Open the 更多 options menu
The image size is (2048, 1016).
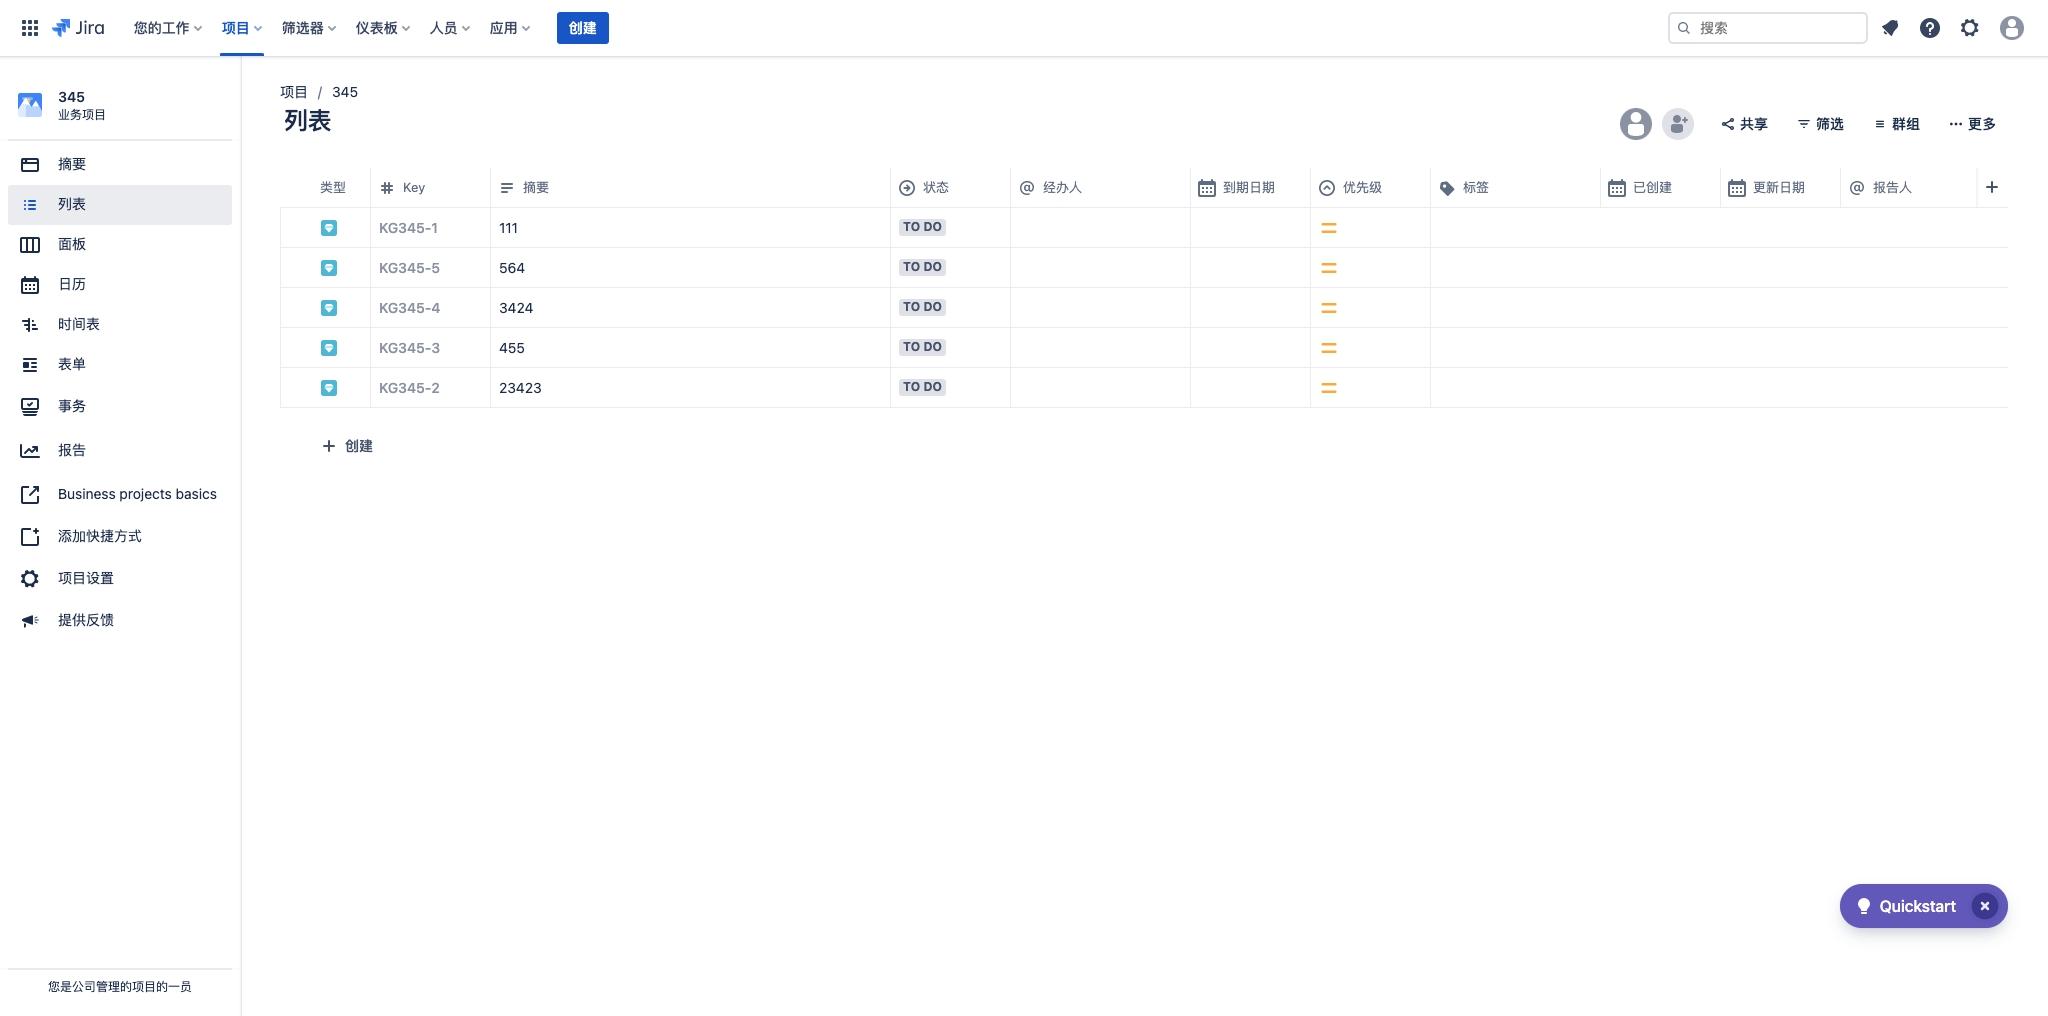point(1972,124)
